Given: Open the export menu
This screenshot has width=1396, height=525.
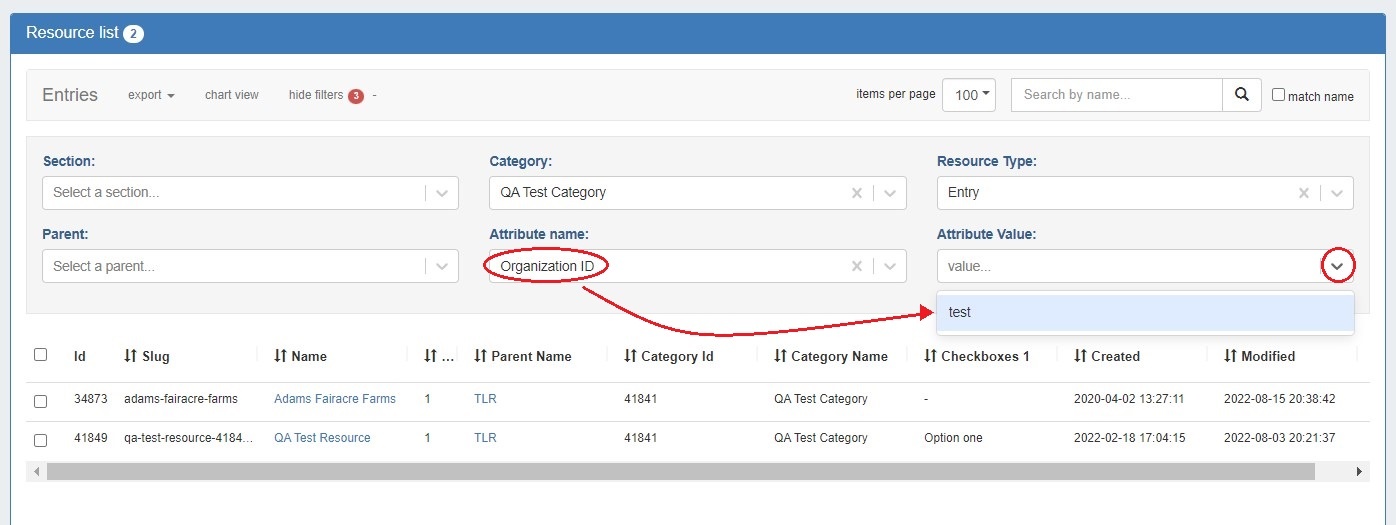Looking at the screenshot, I should pos(151,95).
